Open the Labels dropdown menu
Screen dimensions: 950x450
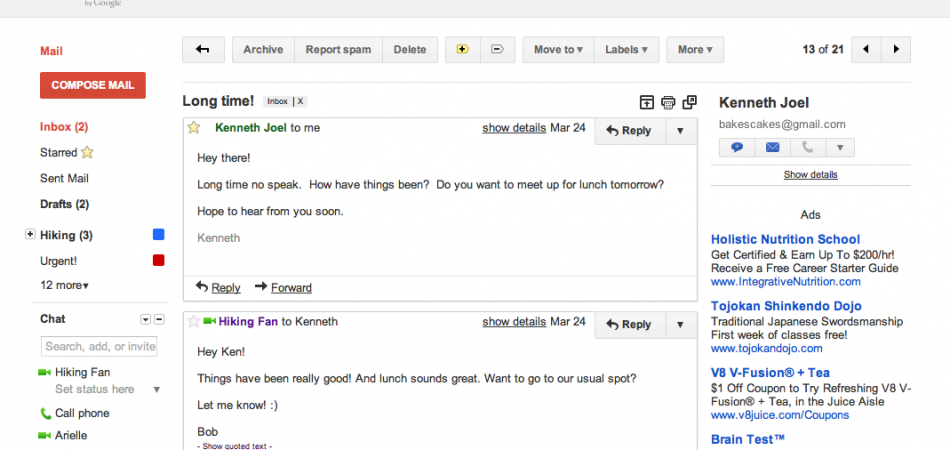(626, 50)
